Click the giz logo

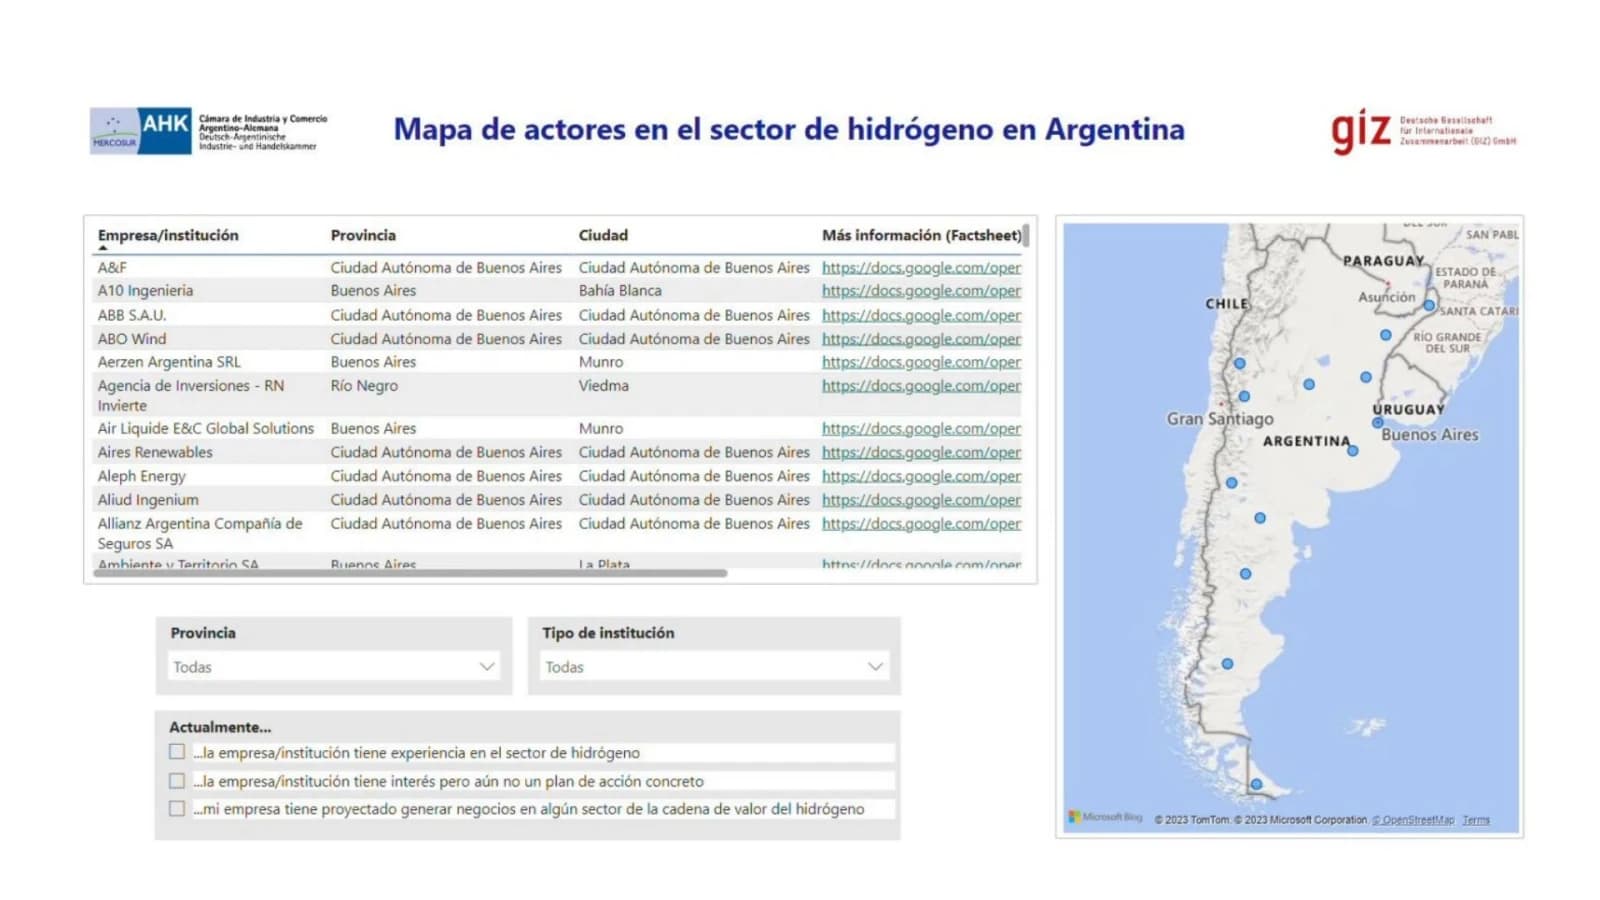[x=1424, y=131]
